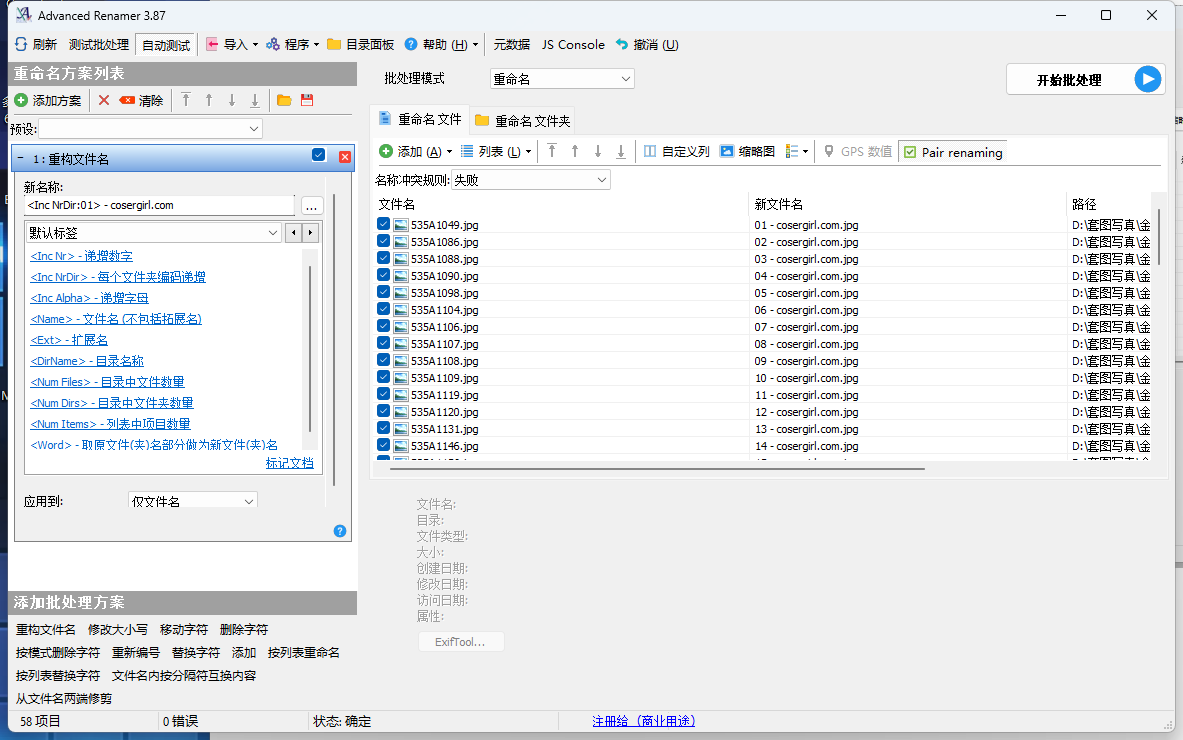Click the thumbnail view icon in file toolbar
1183x740 pixels.
tap(727, 152)
